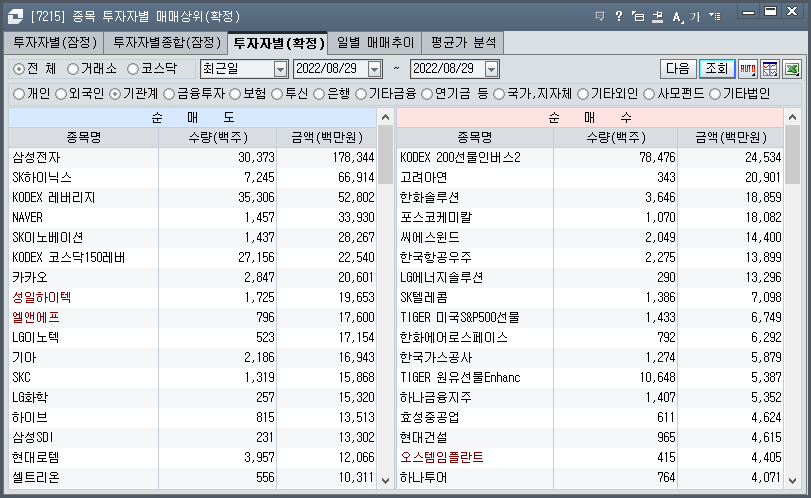
Task: Open the chart grid icon
Action: coord(770,69)
